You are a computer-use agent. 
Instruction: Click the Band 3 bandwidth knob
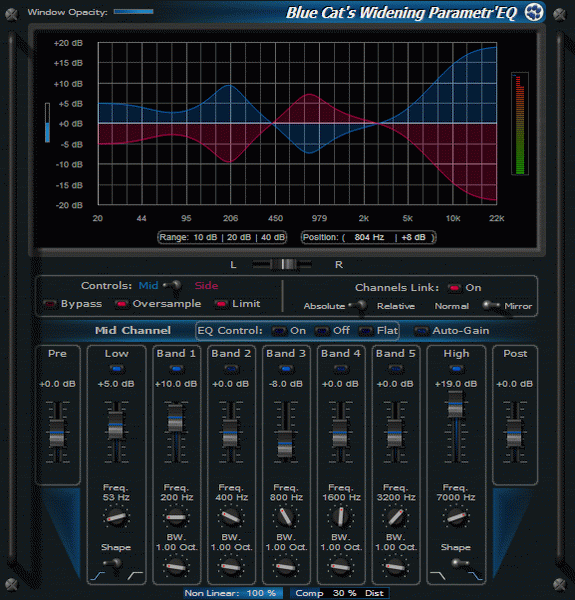(x=286, y=567)
